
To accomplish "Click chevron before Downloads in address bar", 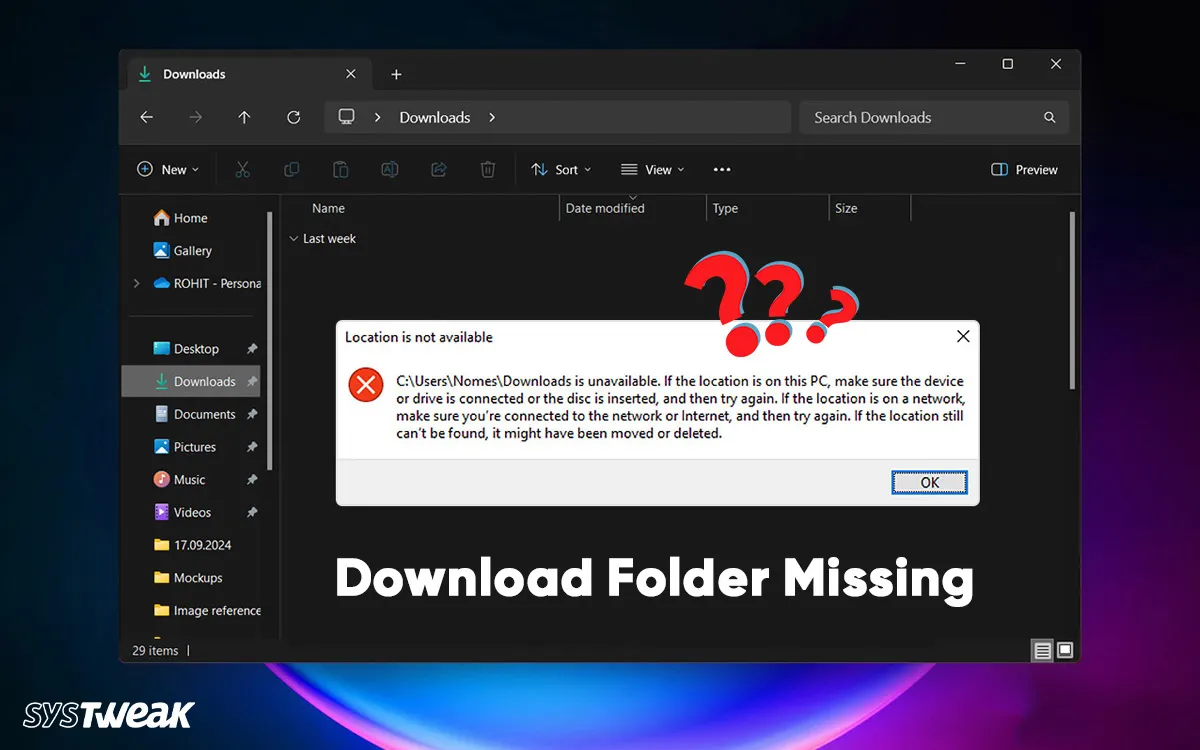I will pyautogui.click(x=378, y=117).
